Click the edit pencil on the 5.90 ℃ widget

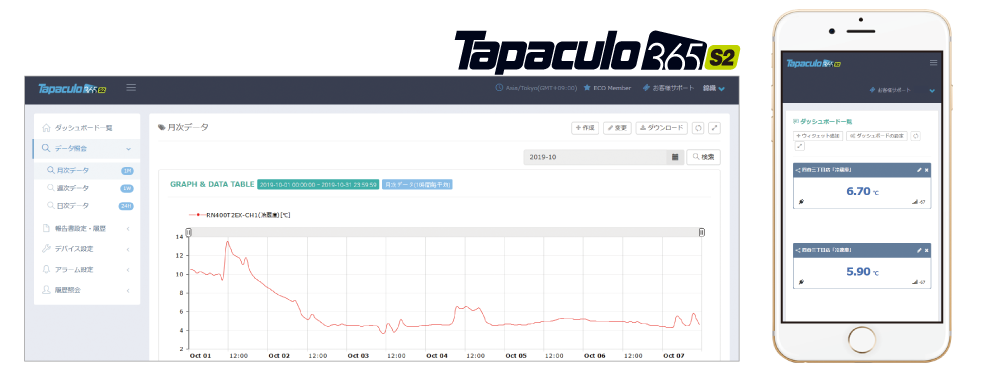(919, 250)
